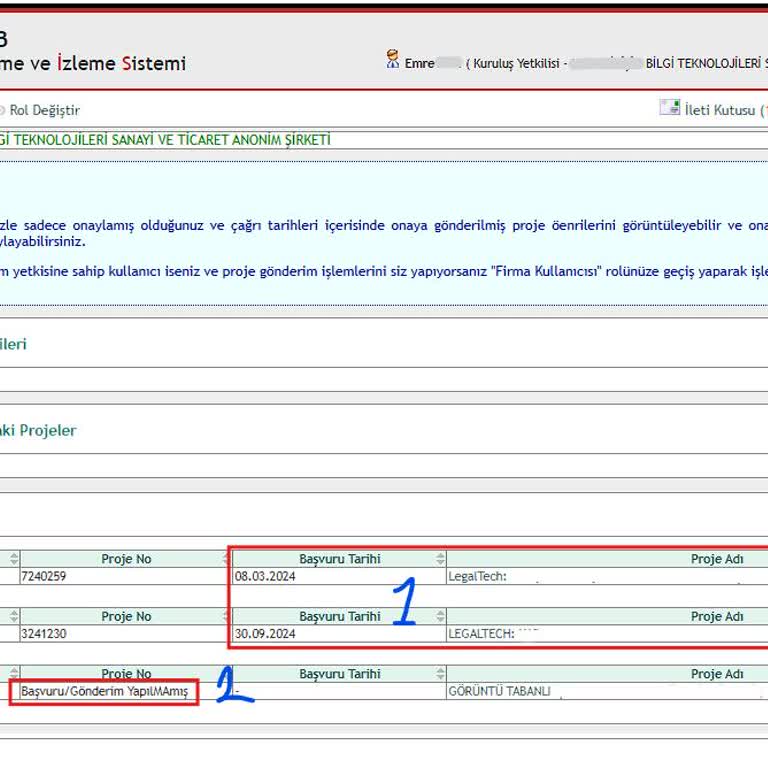Click sort arrows on Başvuru Tarihi above 08.03.2024
This screenshot has width=768, height=768.
(440, 559)
